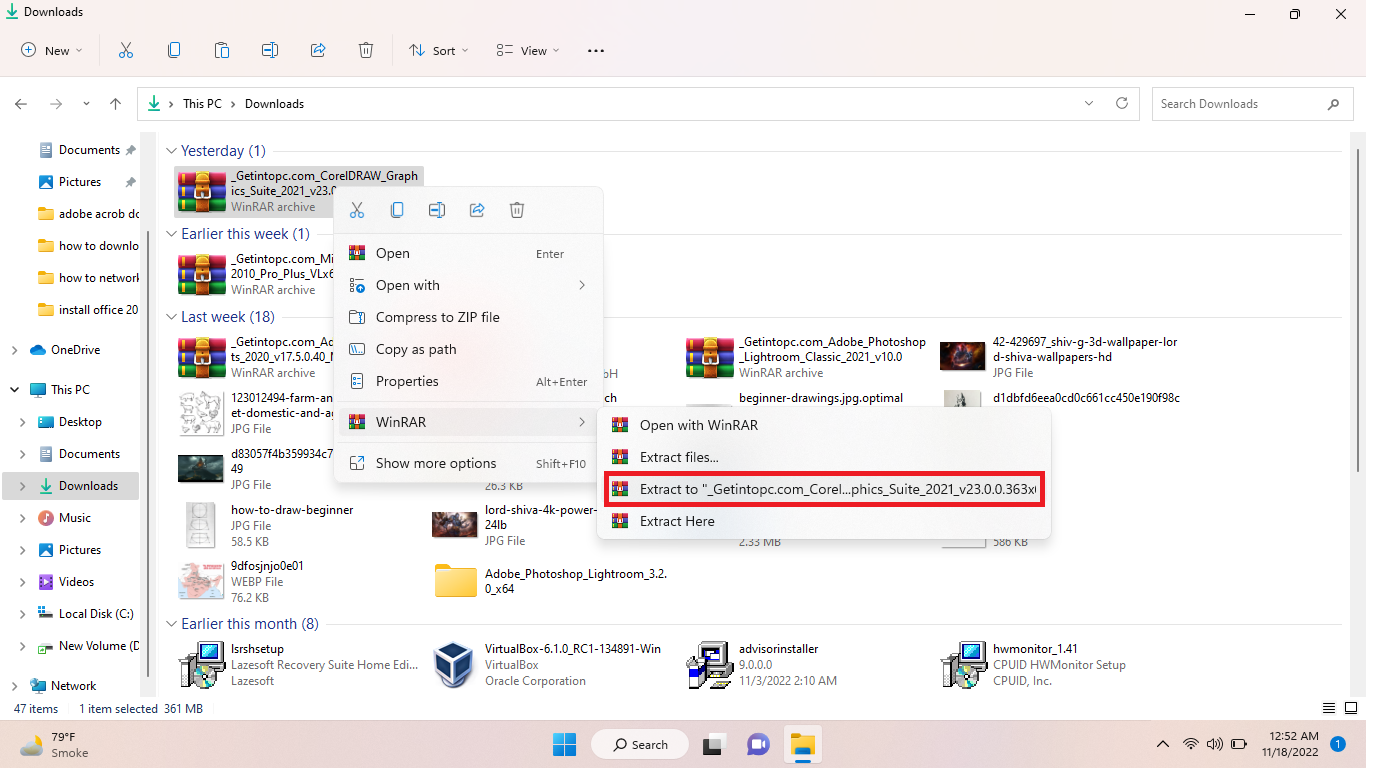Switch to details view icon in status bar
The height and width of the screenshot is (782, 1376).
[x=1329, y=708]
